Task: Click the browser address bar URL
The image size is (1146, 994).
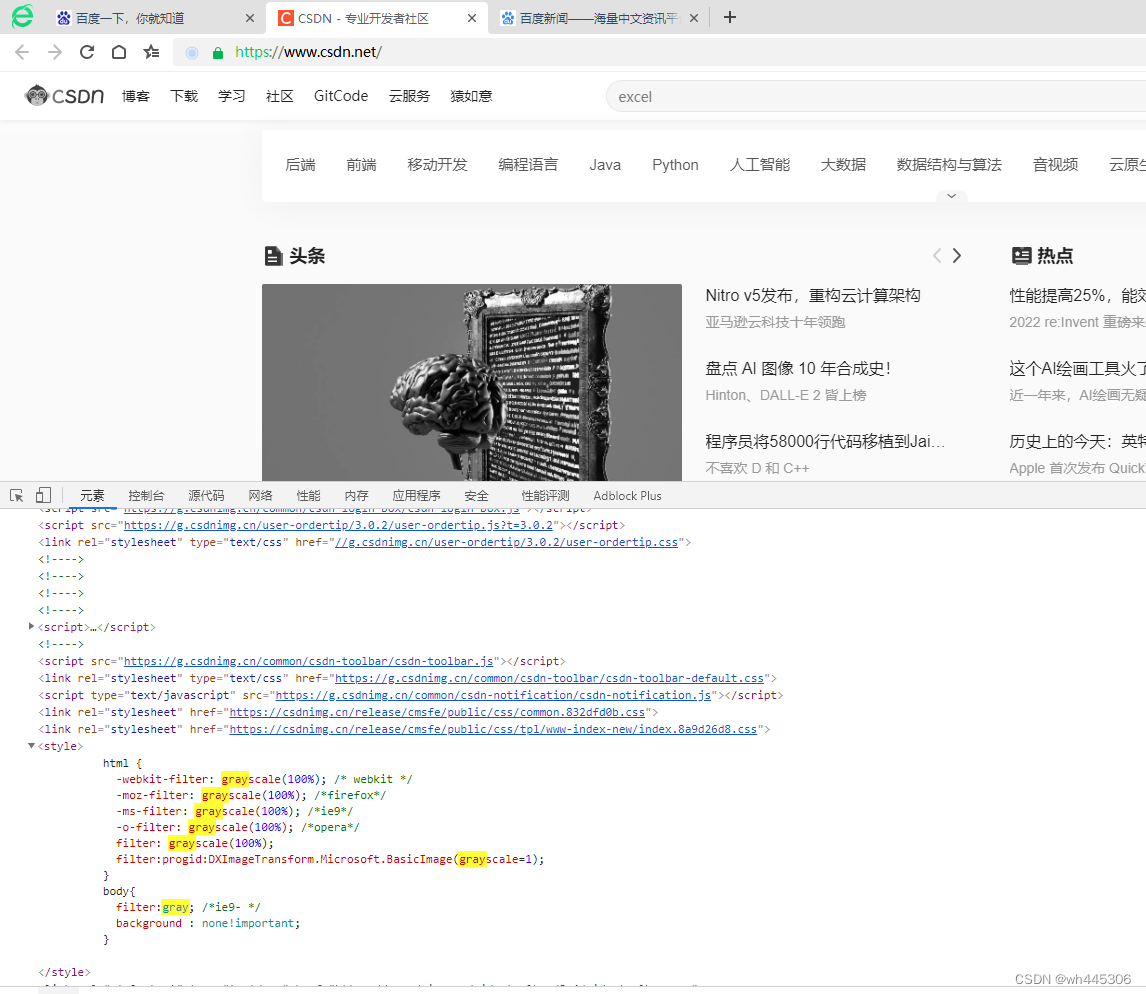Action: 308,52
